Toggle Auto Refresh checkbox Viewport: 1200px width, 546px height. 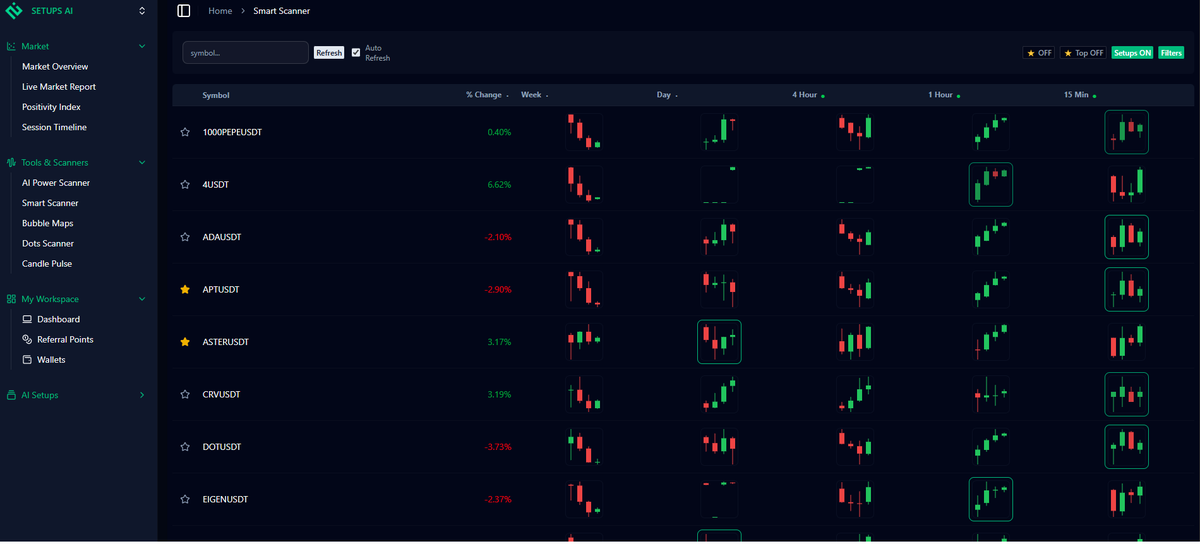click(356, 52)
